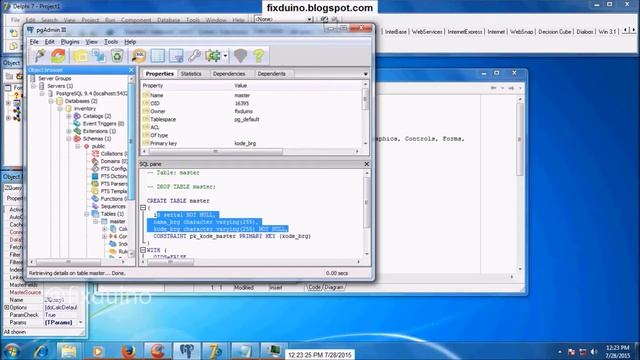Image resolution: width=640 pixels, height=360 pixels.
Task: Click the pgAdmin elephant taskbar icon
Action: point(187,351)
